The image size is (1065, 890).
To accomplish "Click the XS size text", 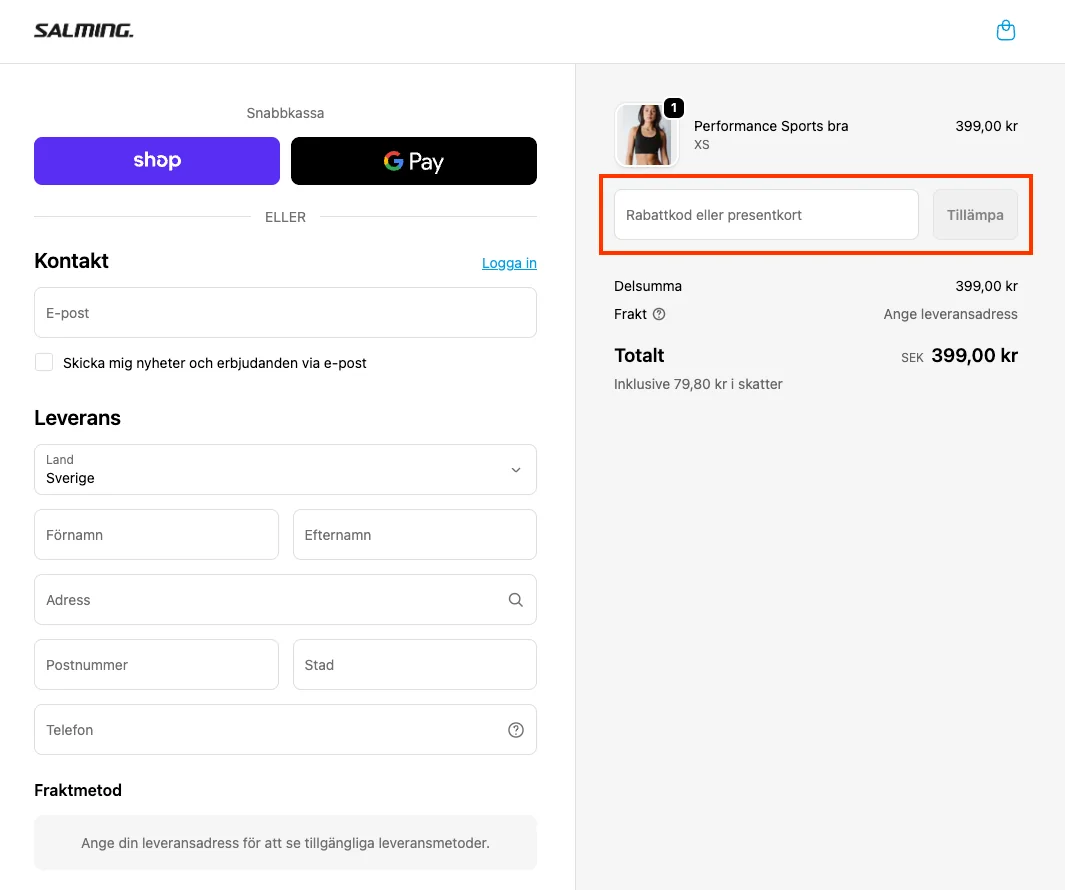I will [702, 145].
